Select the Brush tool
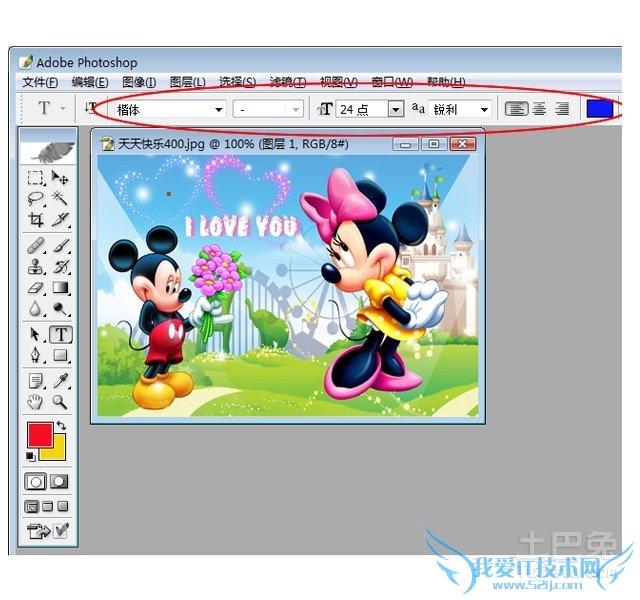Image resolution: width=640 pixels, height=600 pixels. (60, 246)
